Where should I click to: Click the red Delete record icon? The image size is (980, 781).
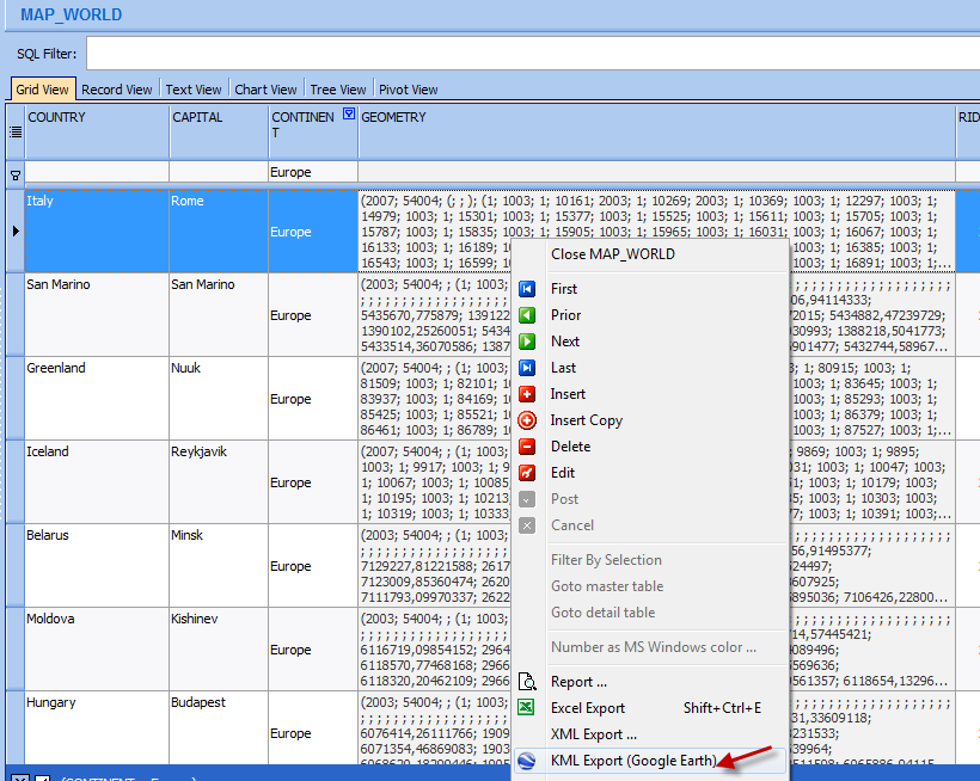pyautogui.click(x=527, y=447)
